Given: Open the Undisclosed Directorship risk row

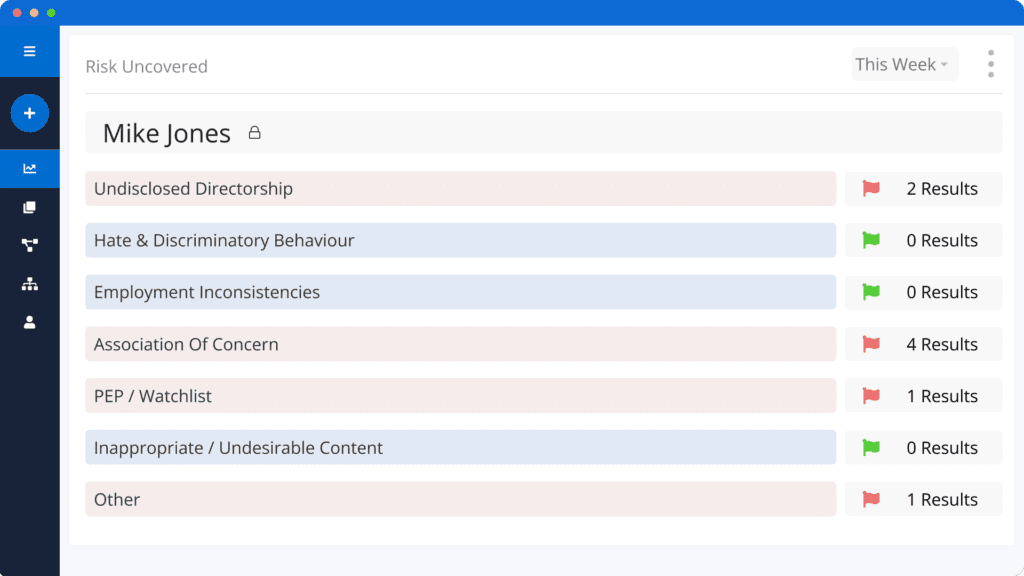Looking at the screenshot, I should coord(460,189).
